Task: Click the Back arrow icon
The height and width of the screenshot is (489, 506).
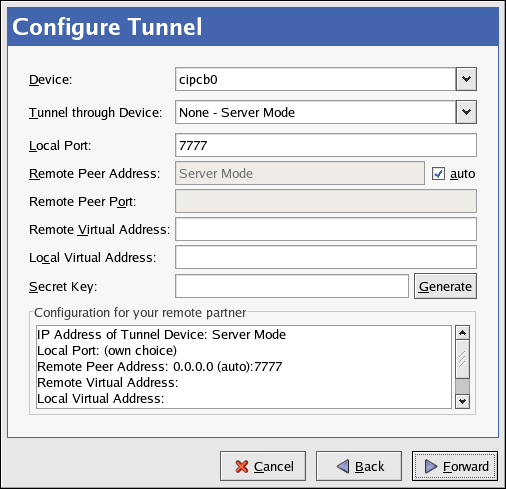Action: pos(343,466)
